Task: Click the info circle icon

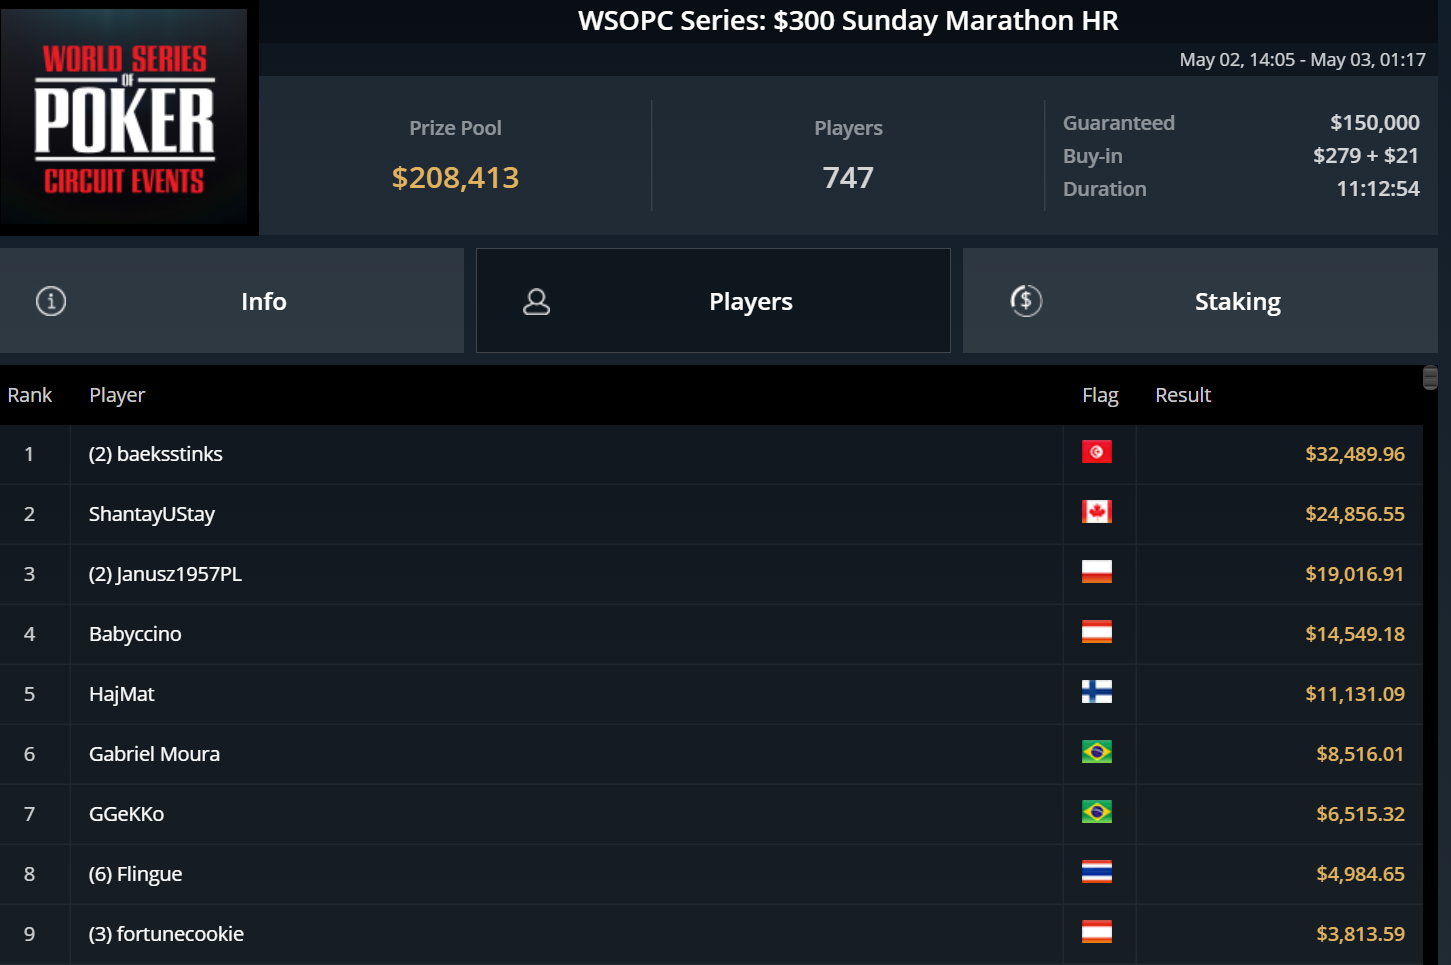Action: pos(51,301)
